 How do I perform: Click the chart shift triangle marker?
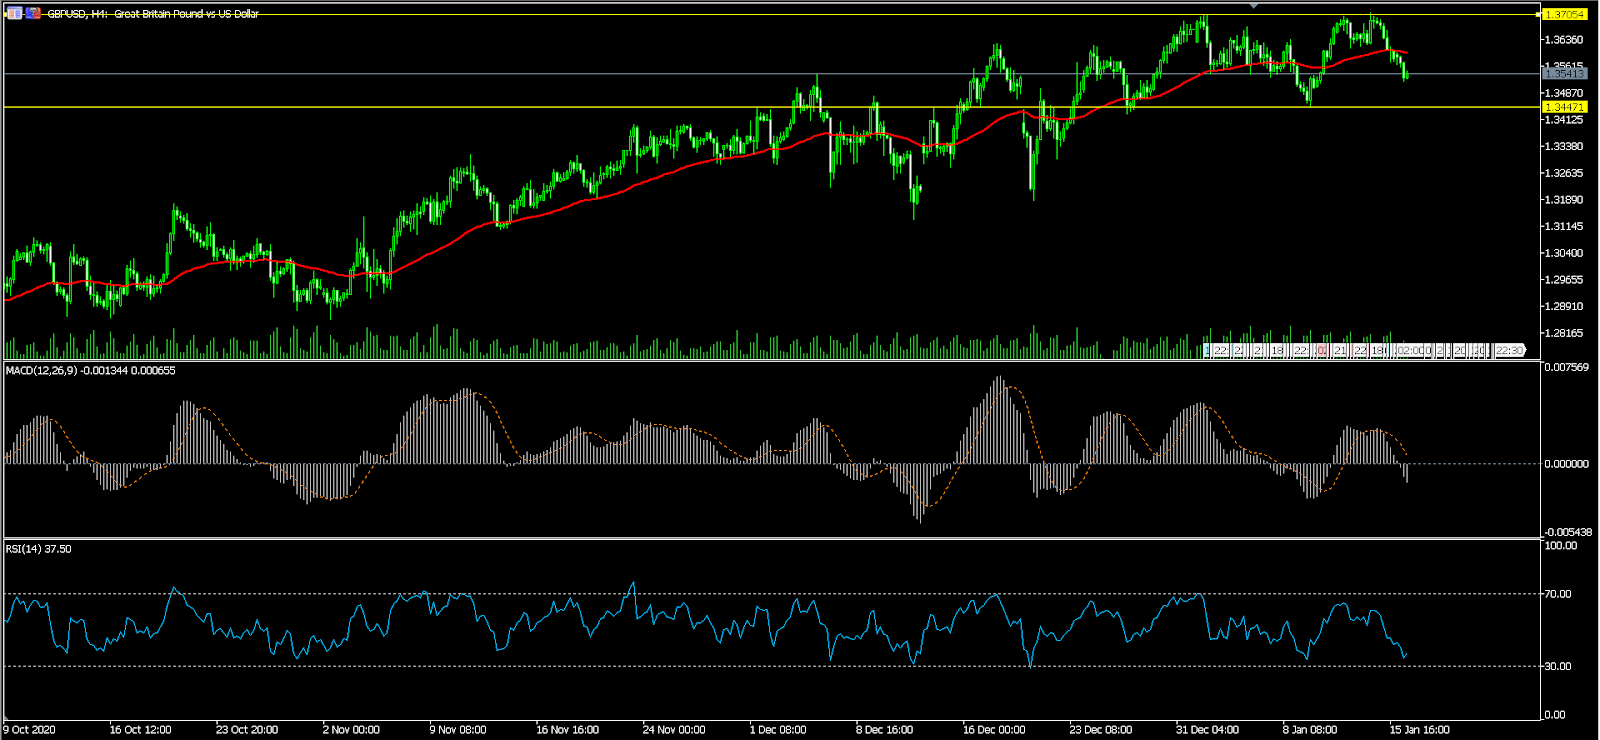point(1254,5)
